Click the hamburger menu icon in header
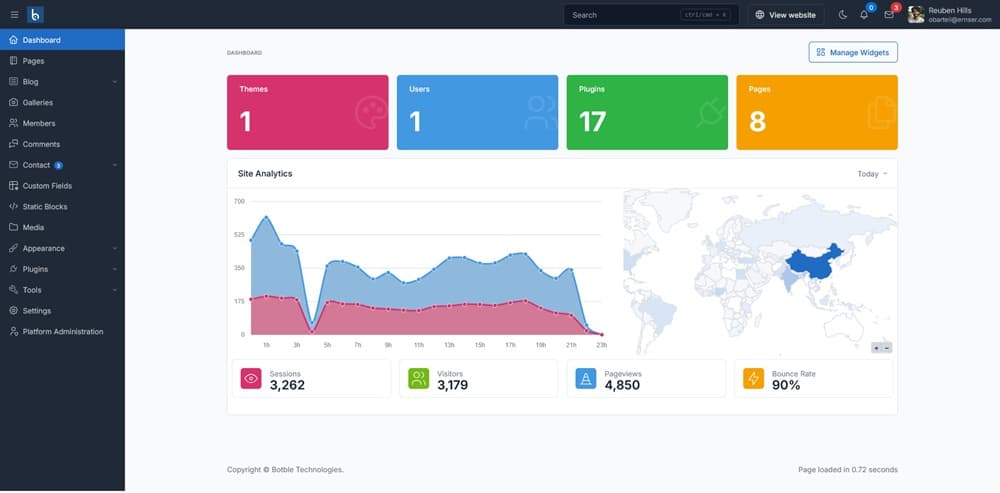Screen dimensions: 1000x493 pos(14,15)
